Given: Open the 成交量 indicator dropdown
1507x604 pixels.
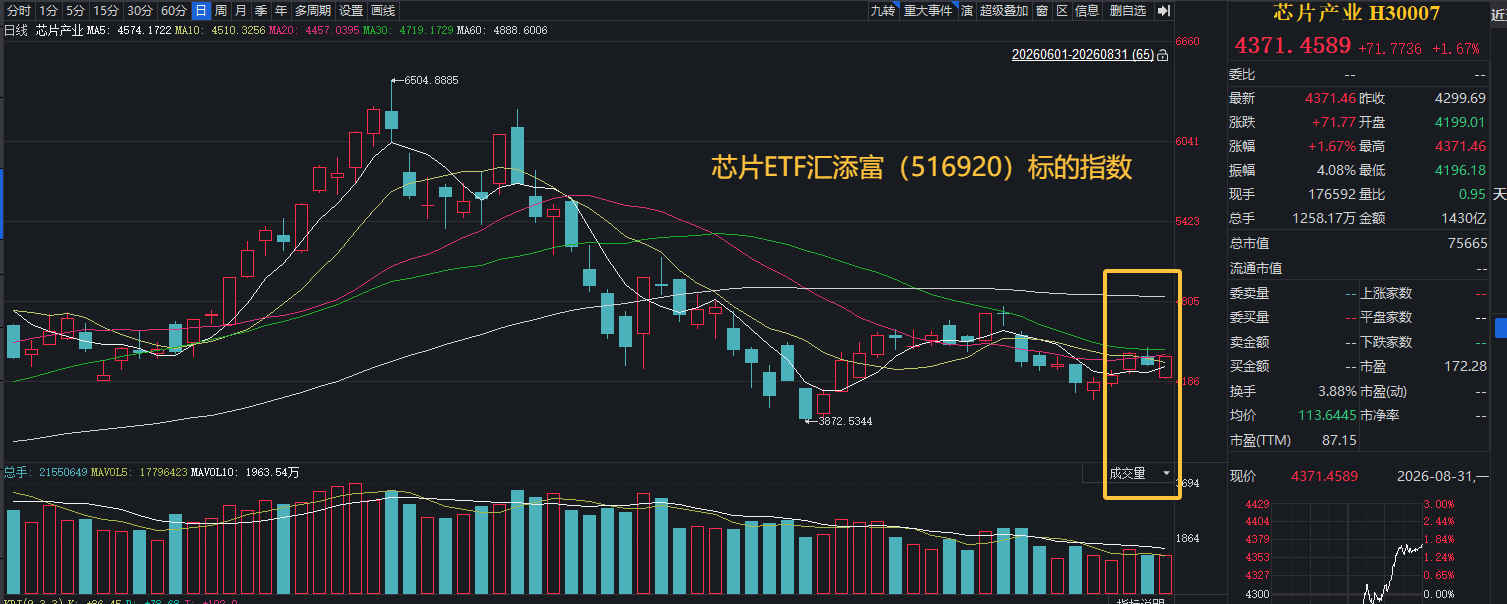Looking at the screenshot, I should click(x=1139, y=473).
